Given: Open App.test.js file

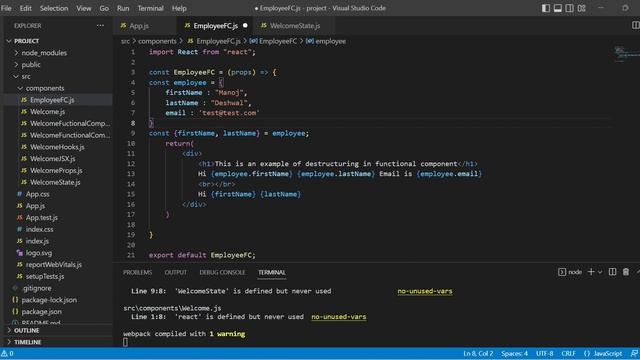Looking at the screenshot, I should click(x=41, y=218).
